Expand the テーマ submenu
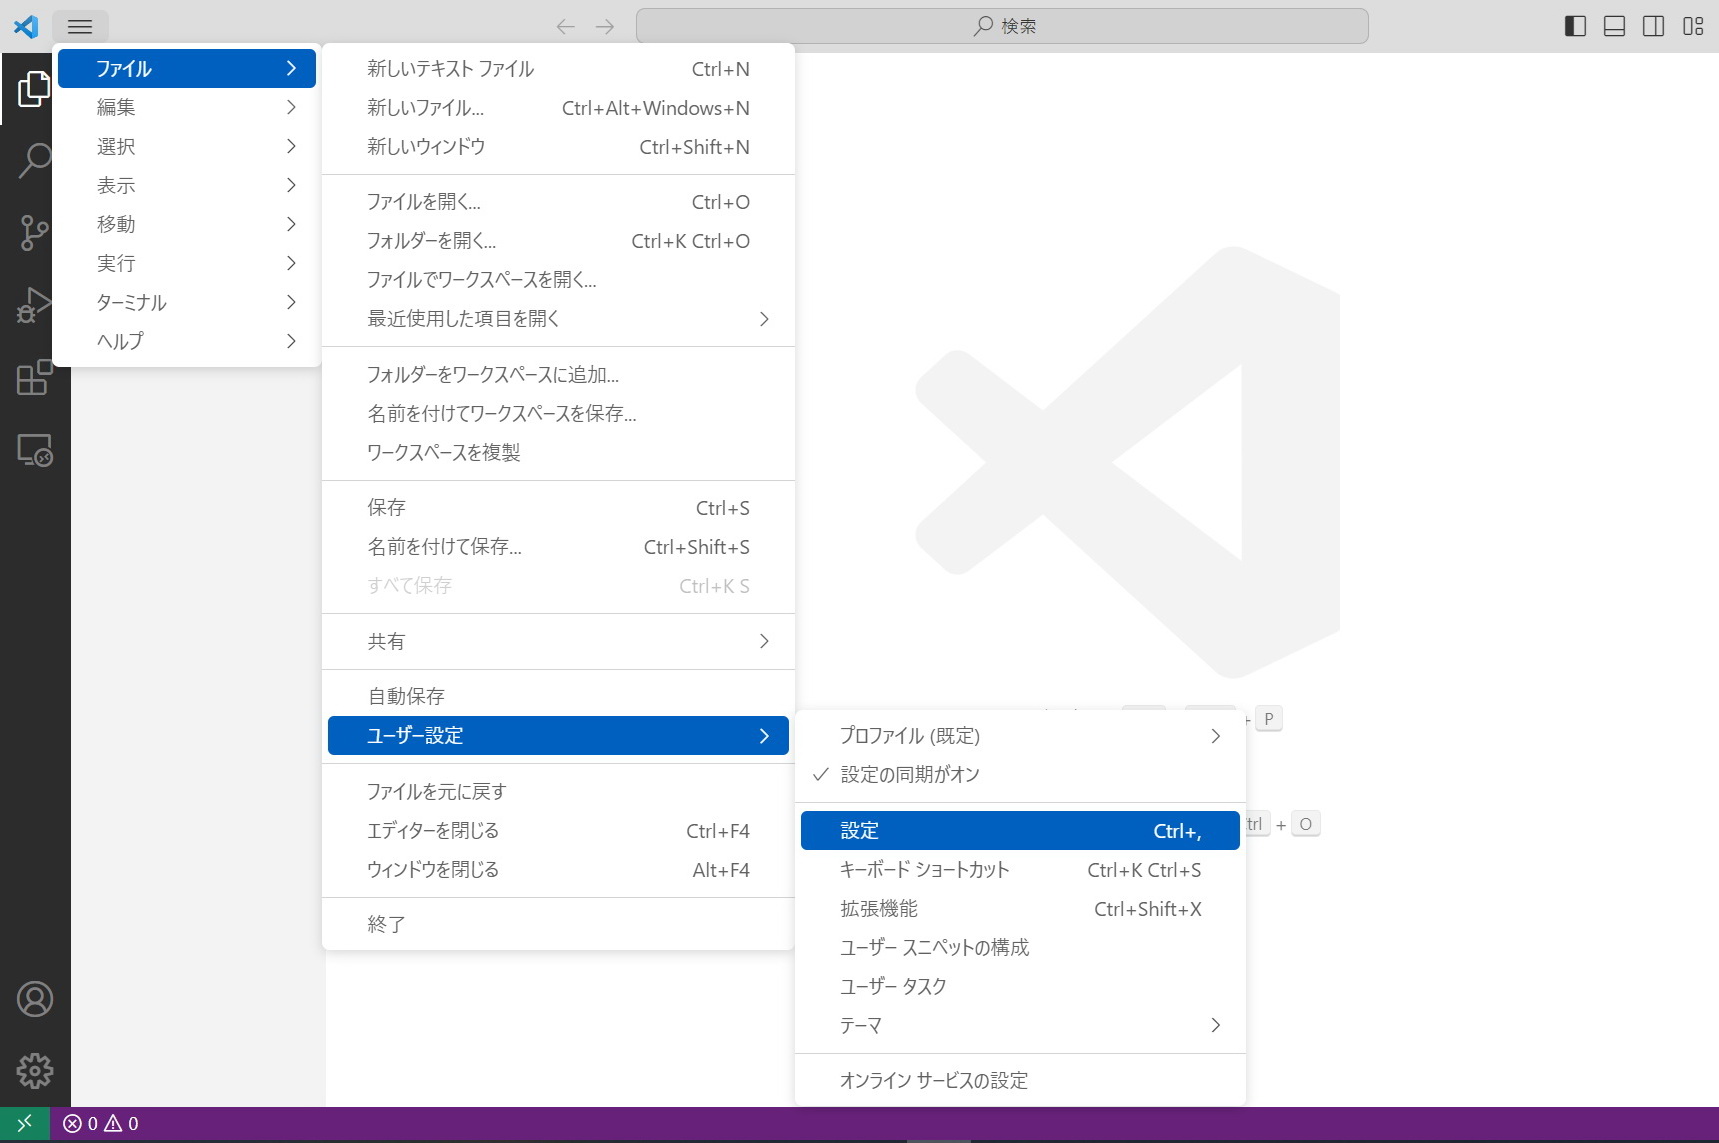Screen dimensions: 1719x1143 tap(1020, 1025)
